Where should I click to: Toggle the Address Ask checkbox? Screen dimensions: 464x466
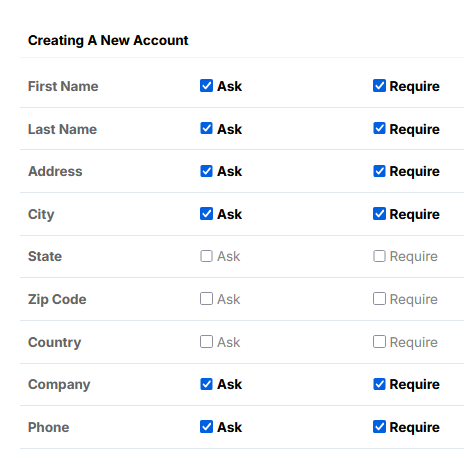point(206,171)
